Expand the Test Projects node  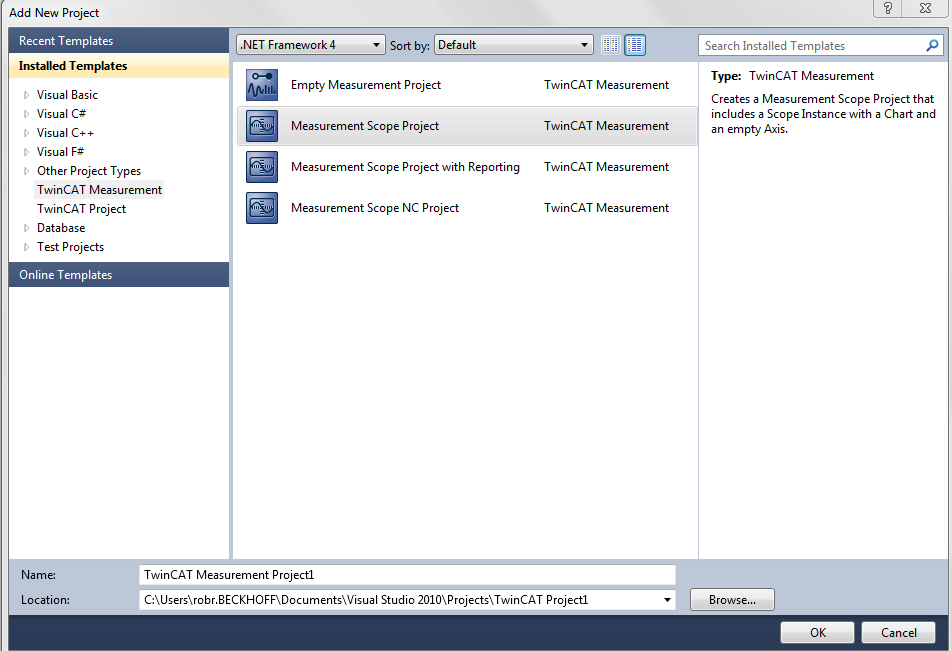coord(26,247)
